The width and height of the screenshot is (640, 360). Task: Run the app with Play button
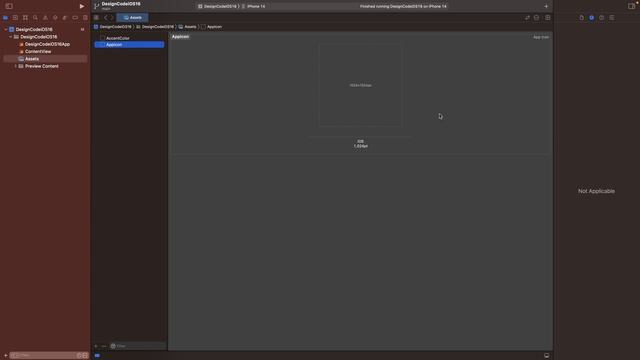click(82, 6)
